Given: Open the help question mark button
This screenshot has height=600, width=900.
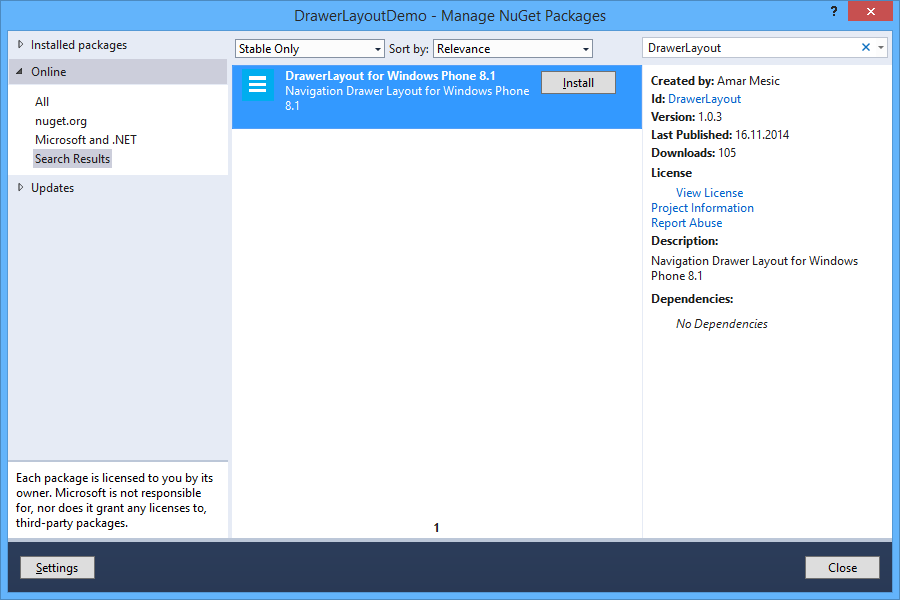Looking at the screenshot, I should click(833, 11).
